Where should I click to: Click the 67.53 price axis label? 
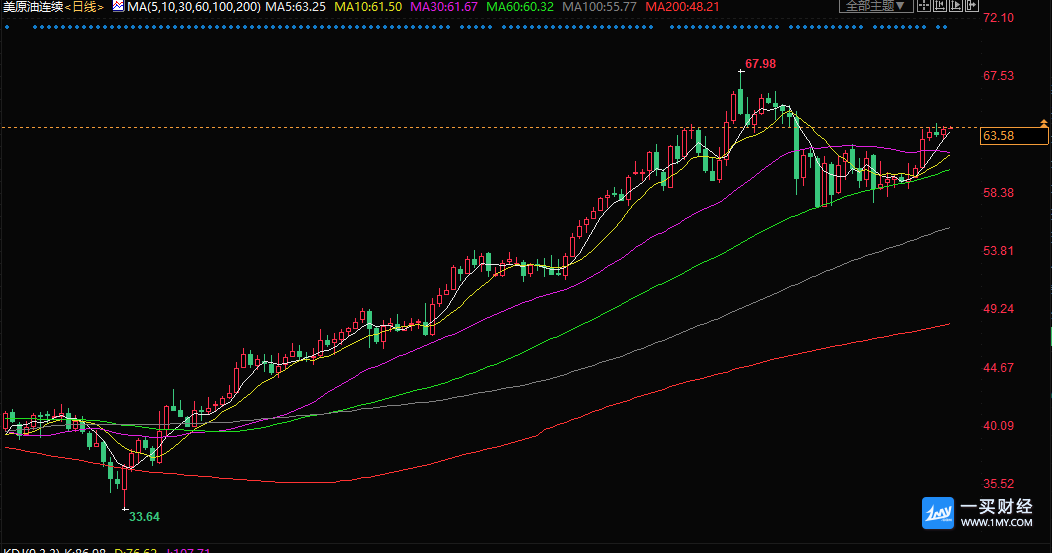tap(998, 76)
